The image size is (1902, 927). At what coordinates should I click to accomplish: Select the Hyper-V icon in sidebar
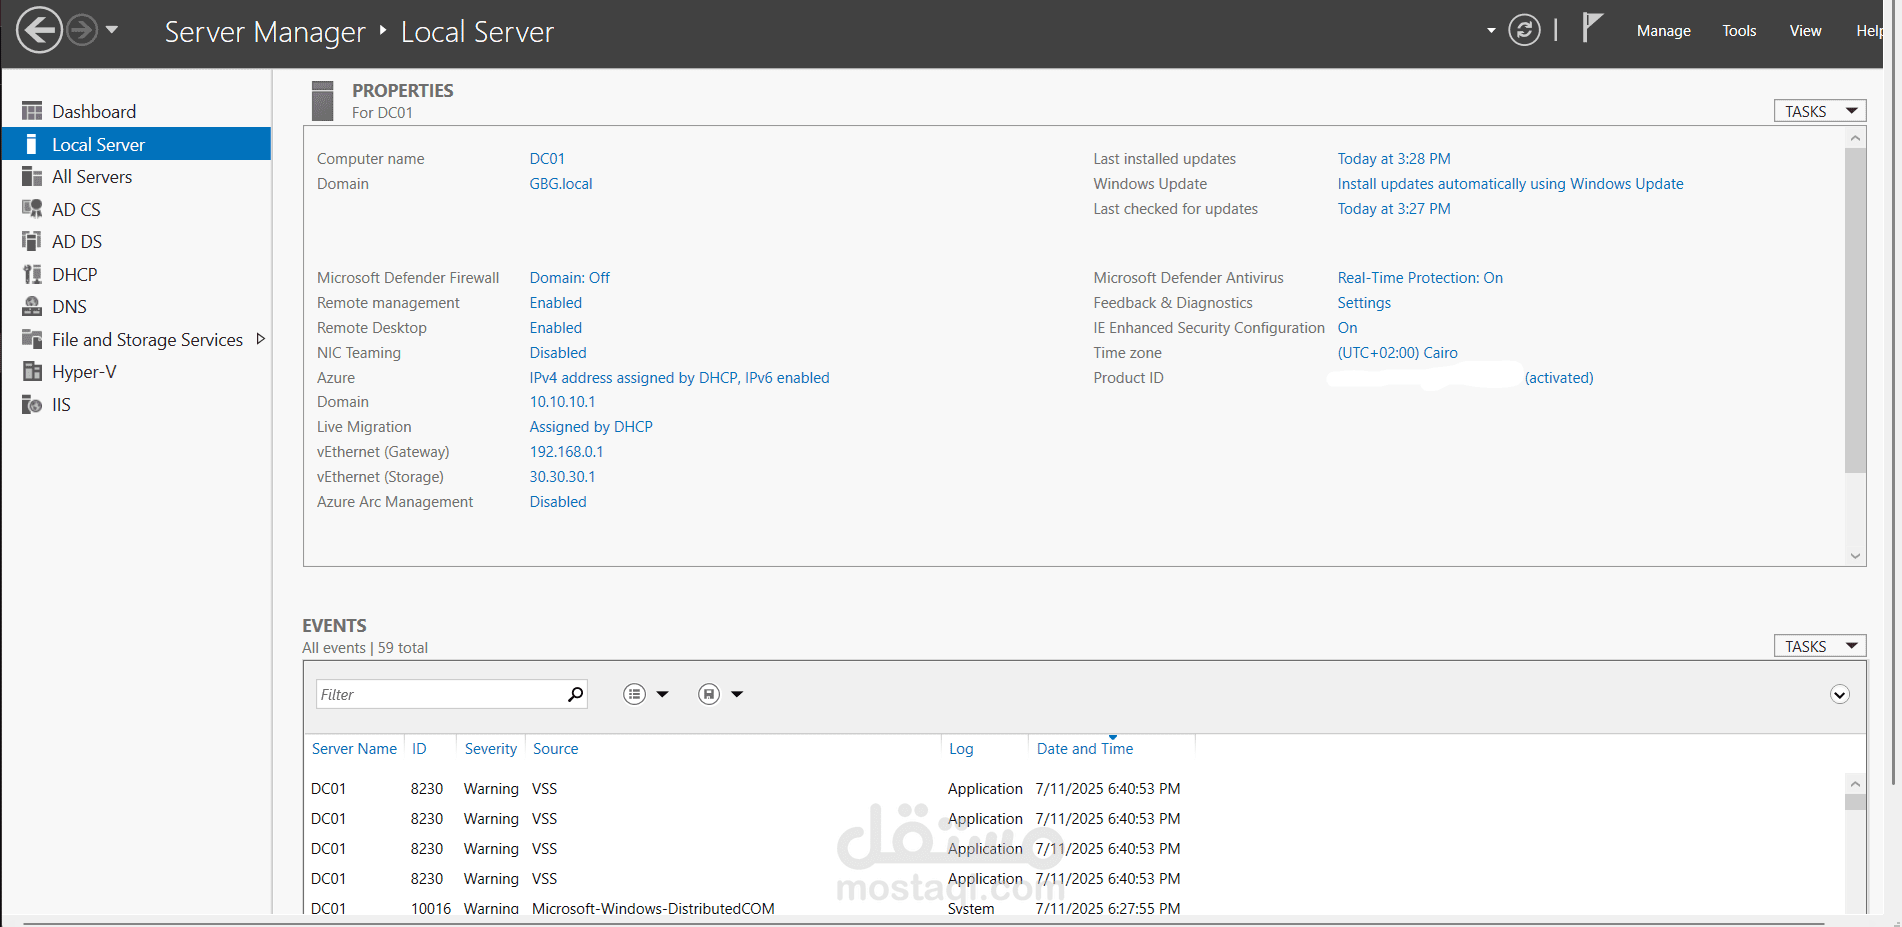pyautogui.click(x=32, y=372)
